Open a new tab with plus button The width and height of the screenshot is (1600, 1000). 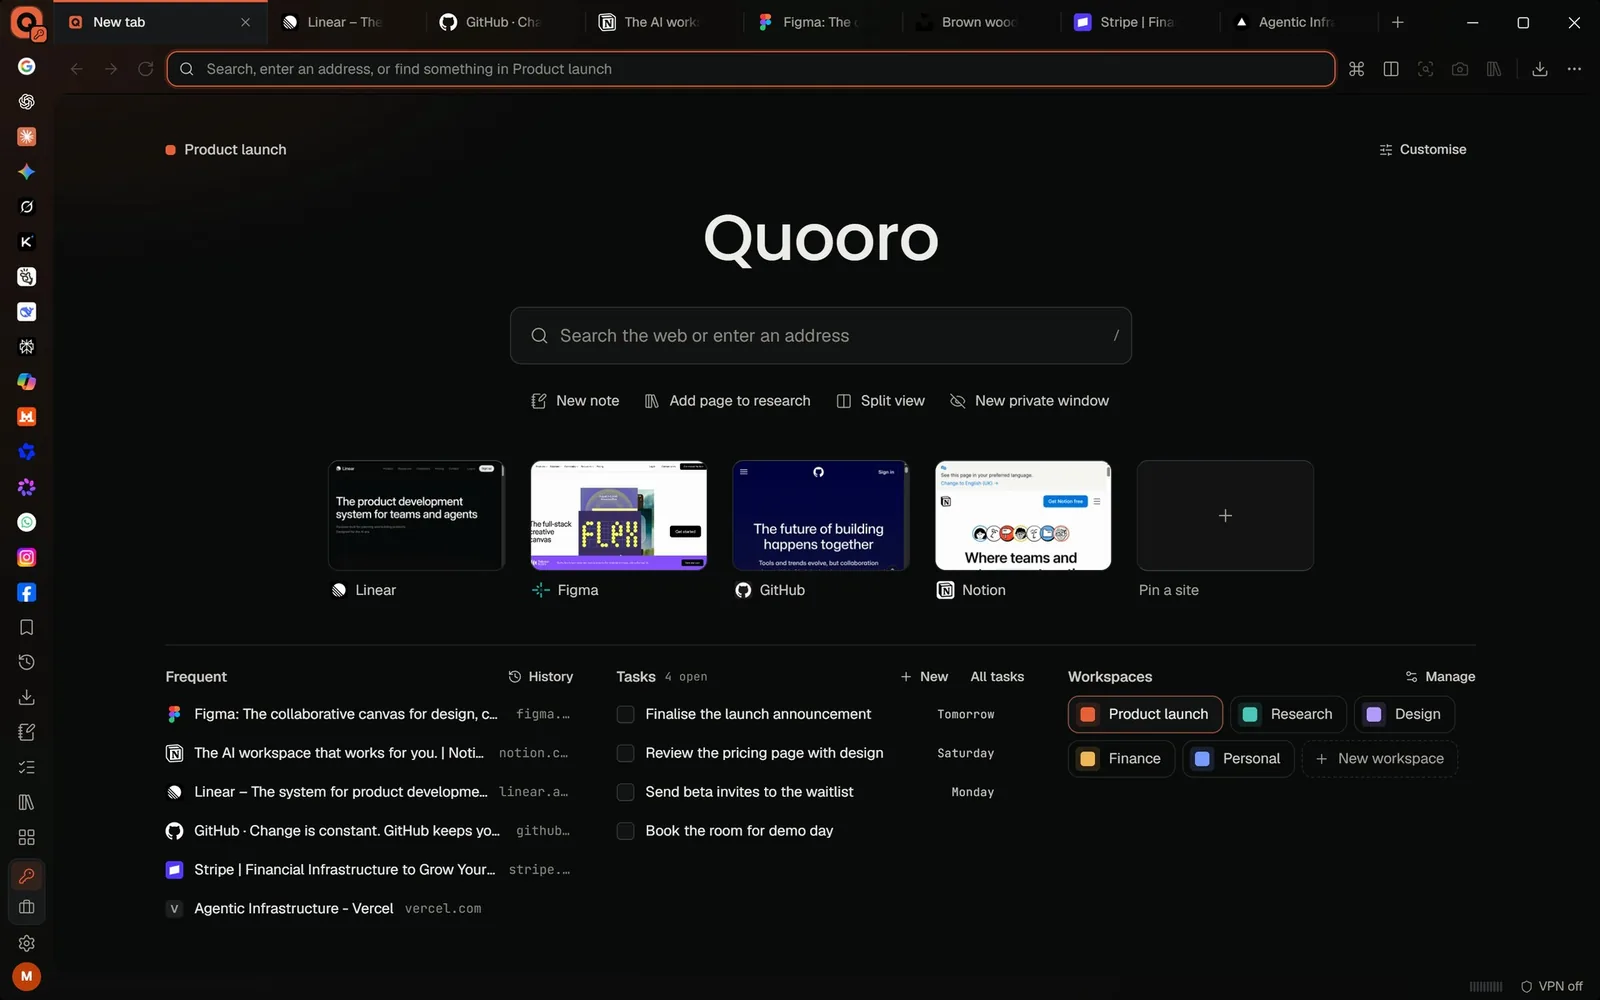[x=1398, y=22]
